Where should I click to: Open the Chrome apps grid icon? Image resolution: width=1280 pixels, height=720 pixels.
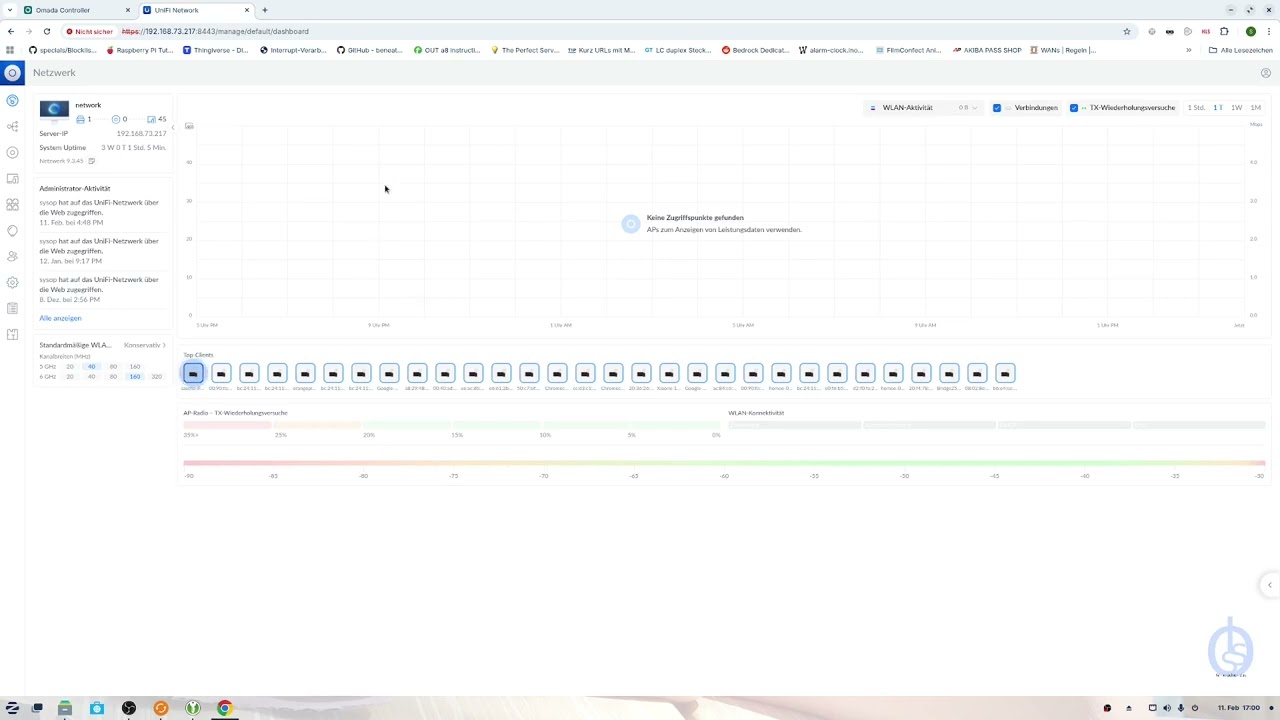10,50
